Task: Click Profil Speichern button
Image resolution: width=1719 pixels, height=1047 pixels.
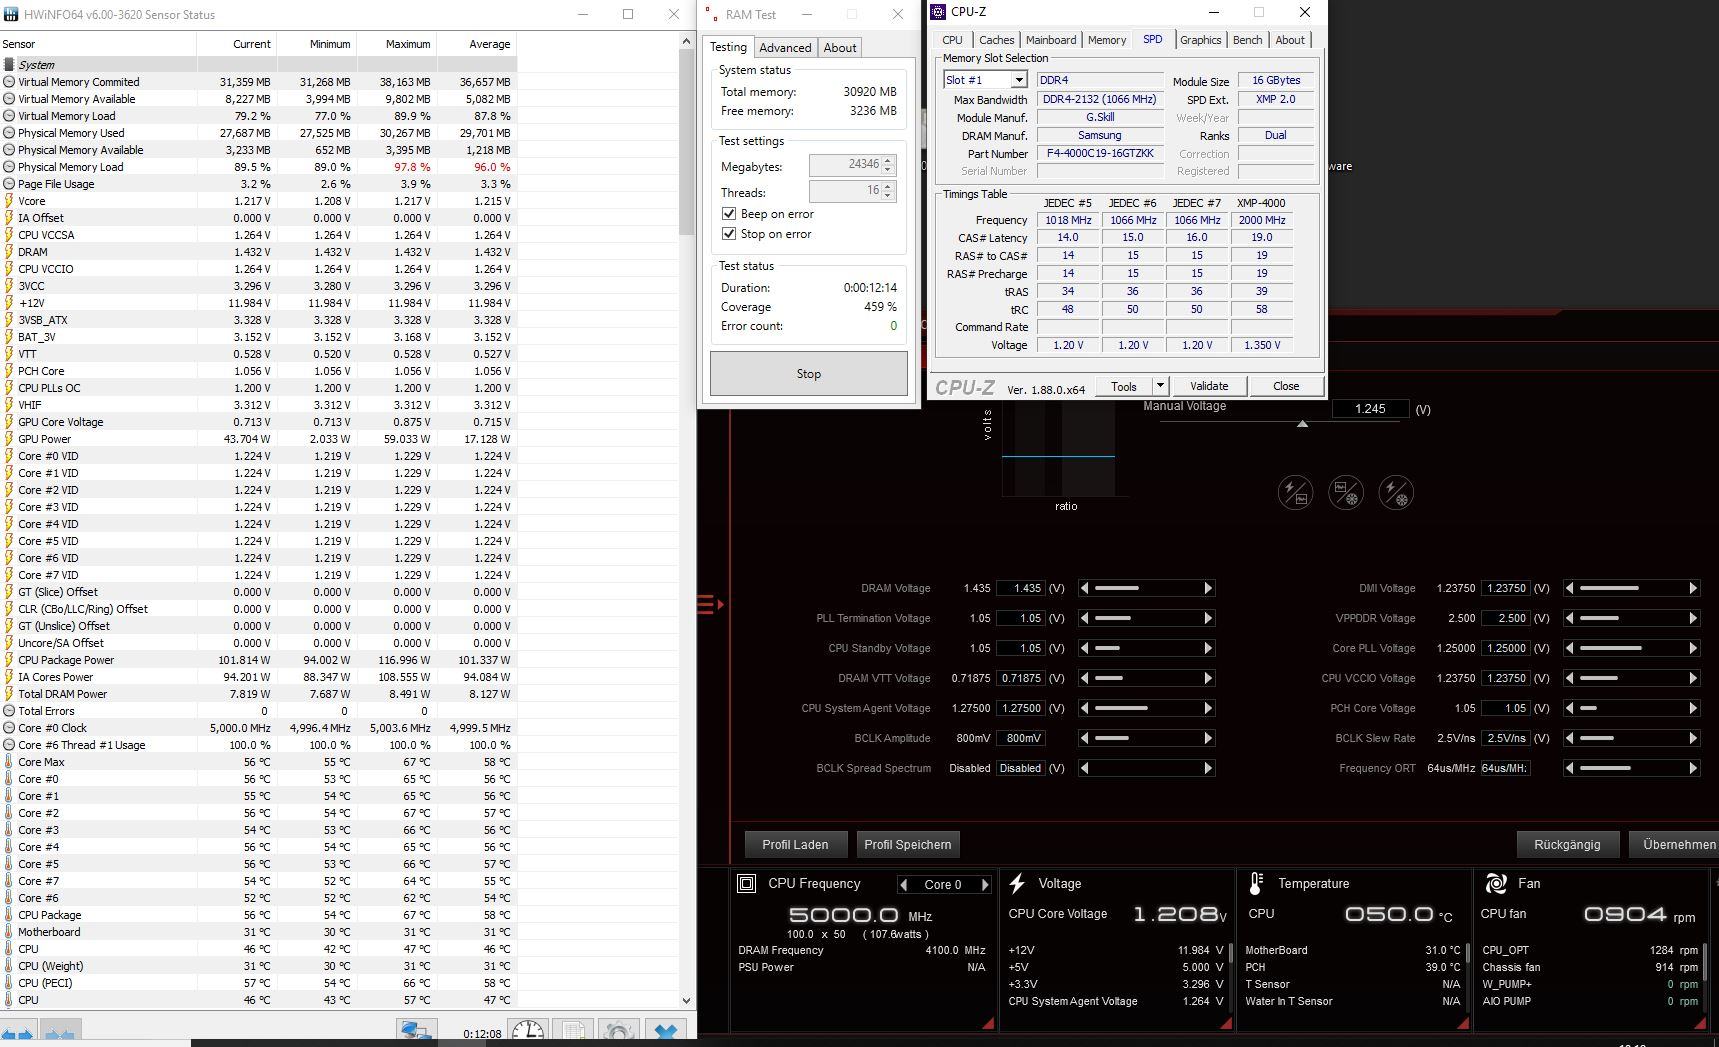Action: coord(908,845)
